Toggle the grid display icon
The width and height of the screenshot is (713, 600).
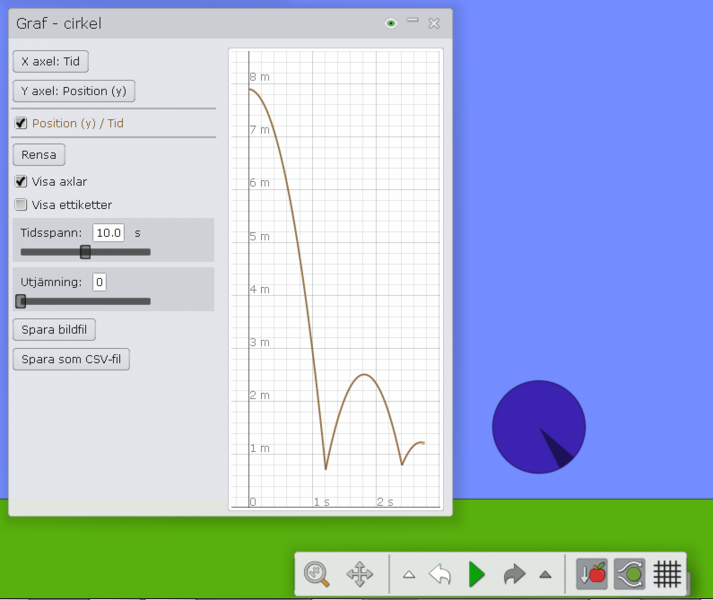click(x=667, y=574)
